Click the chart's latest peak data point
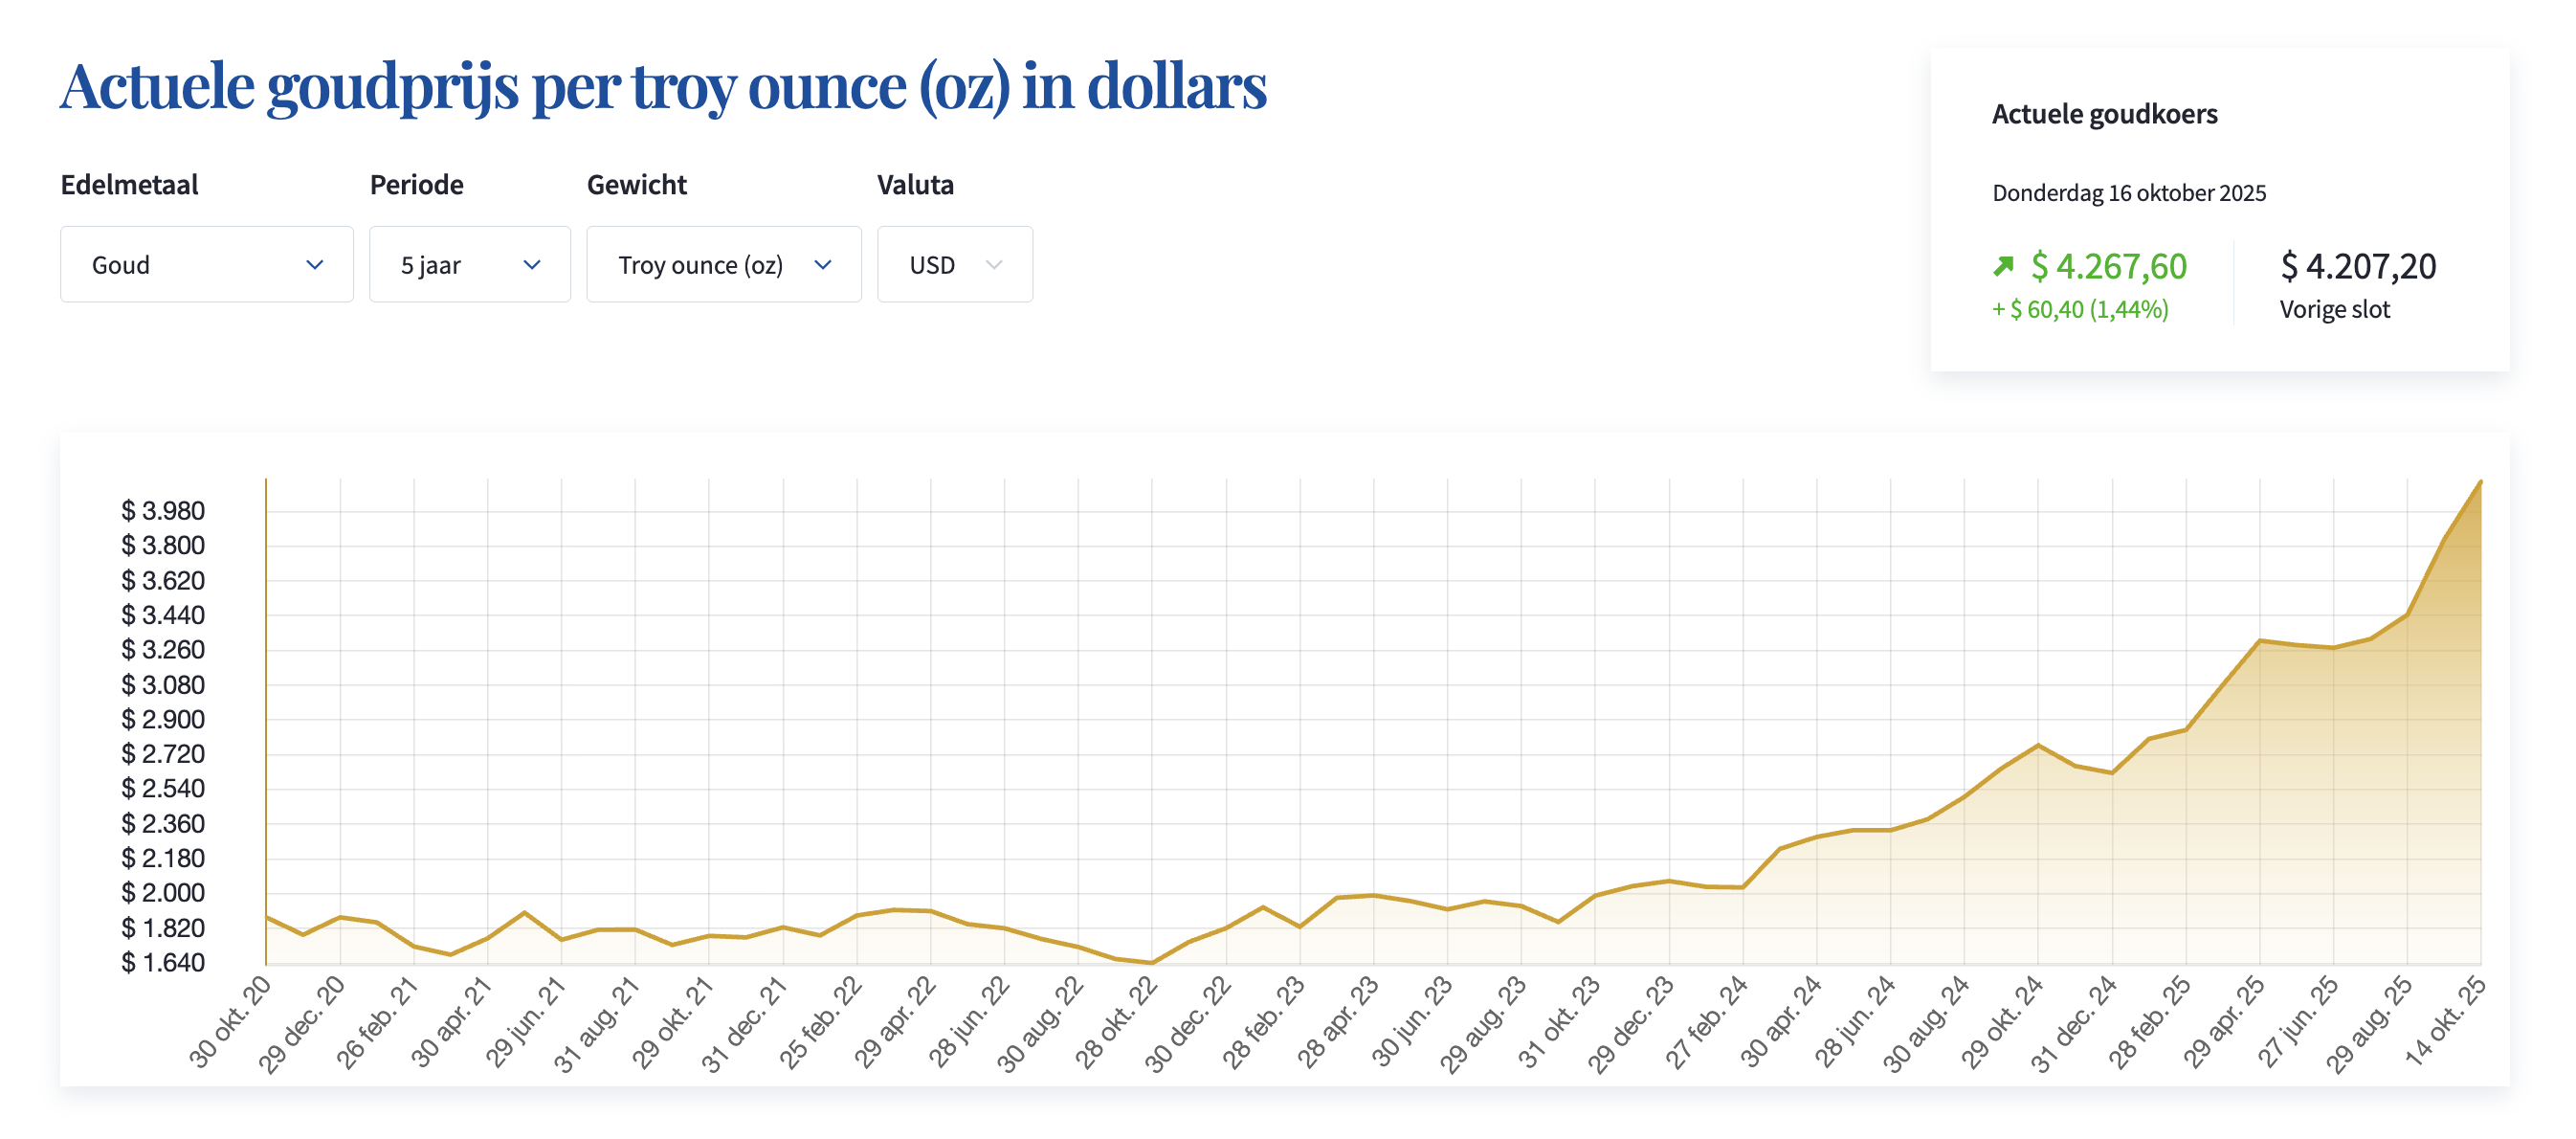 click(x=2480, y=483)
